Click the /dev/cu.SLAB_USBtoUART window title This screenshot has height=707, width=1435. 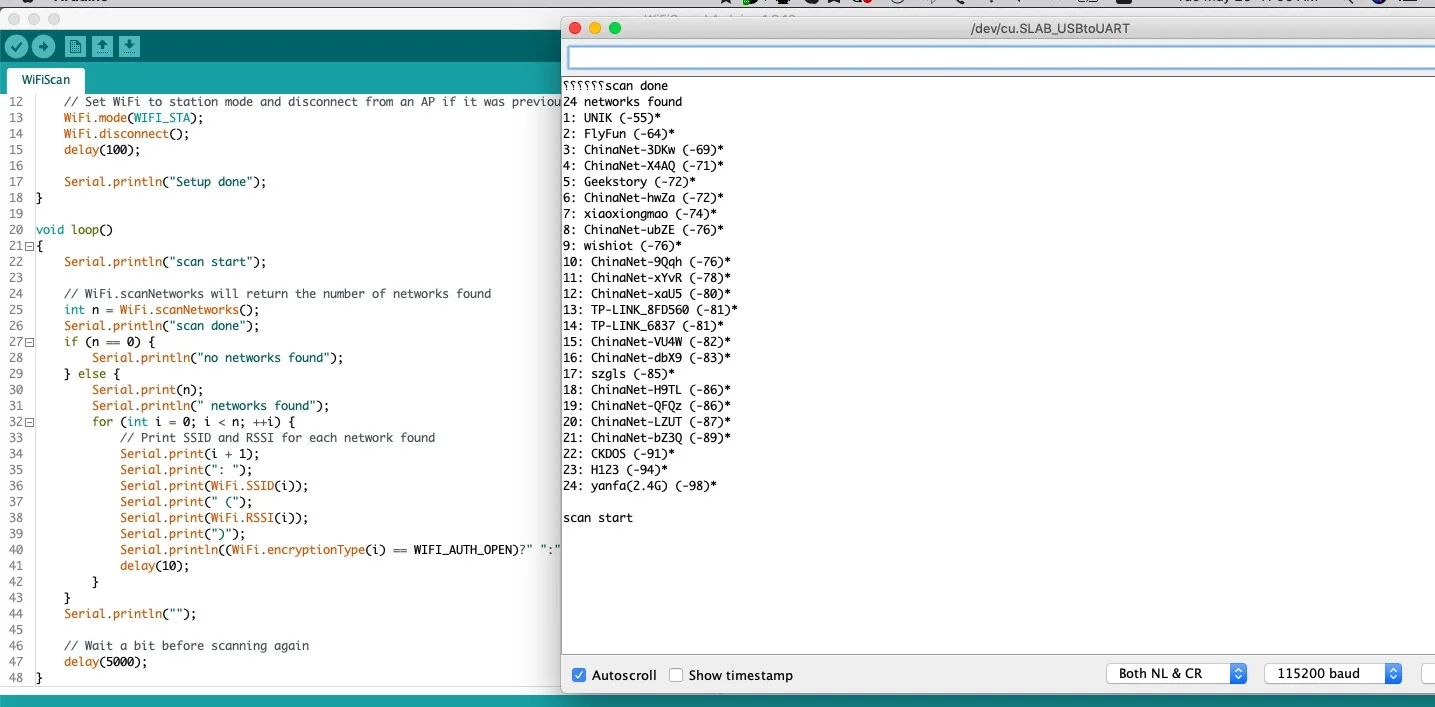[1049, 28]
